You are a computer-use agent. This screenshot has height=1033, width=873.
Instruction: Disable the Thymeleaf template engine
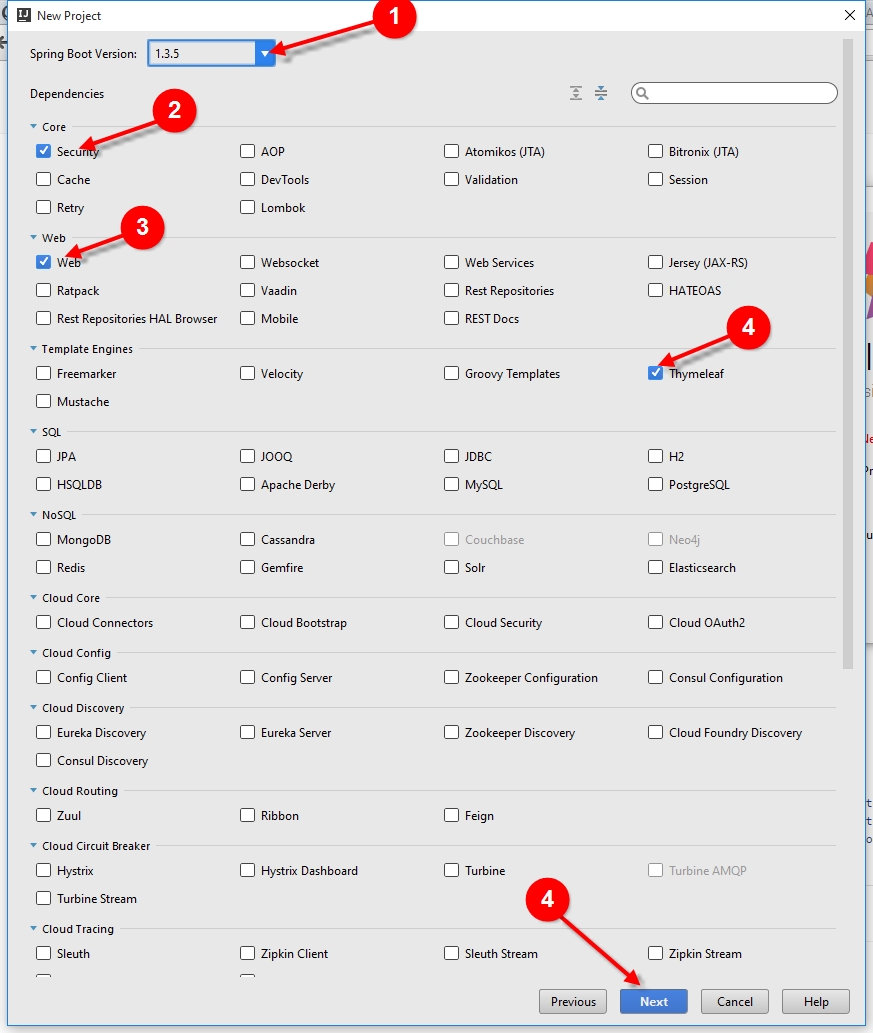point(656,373)
